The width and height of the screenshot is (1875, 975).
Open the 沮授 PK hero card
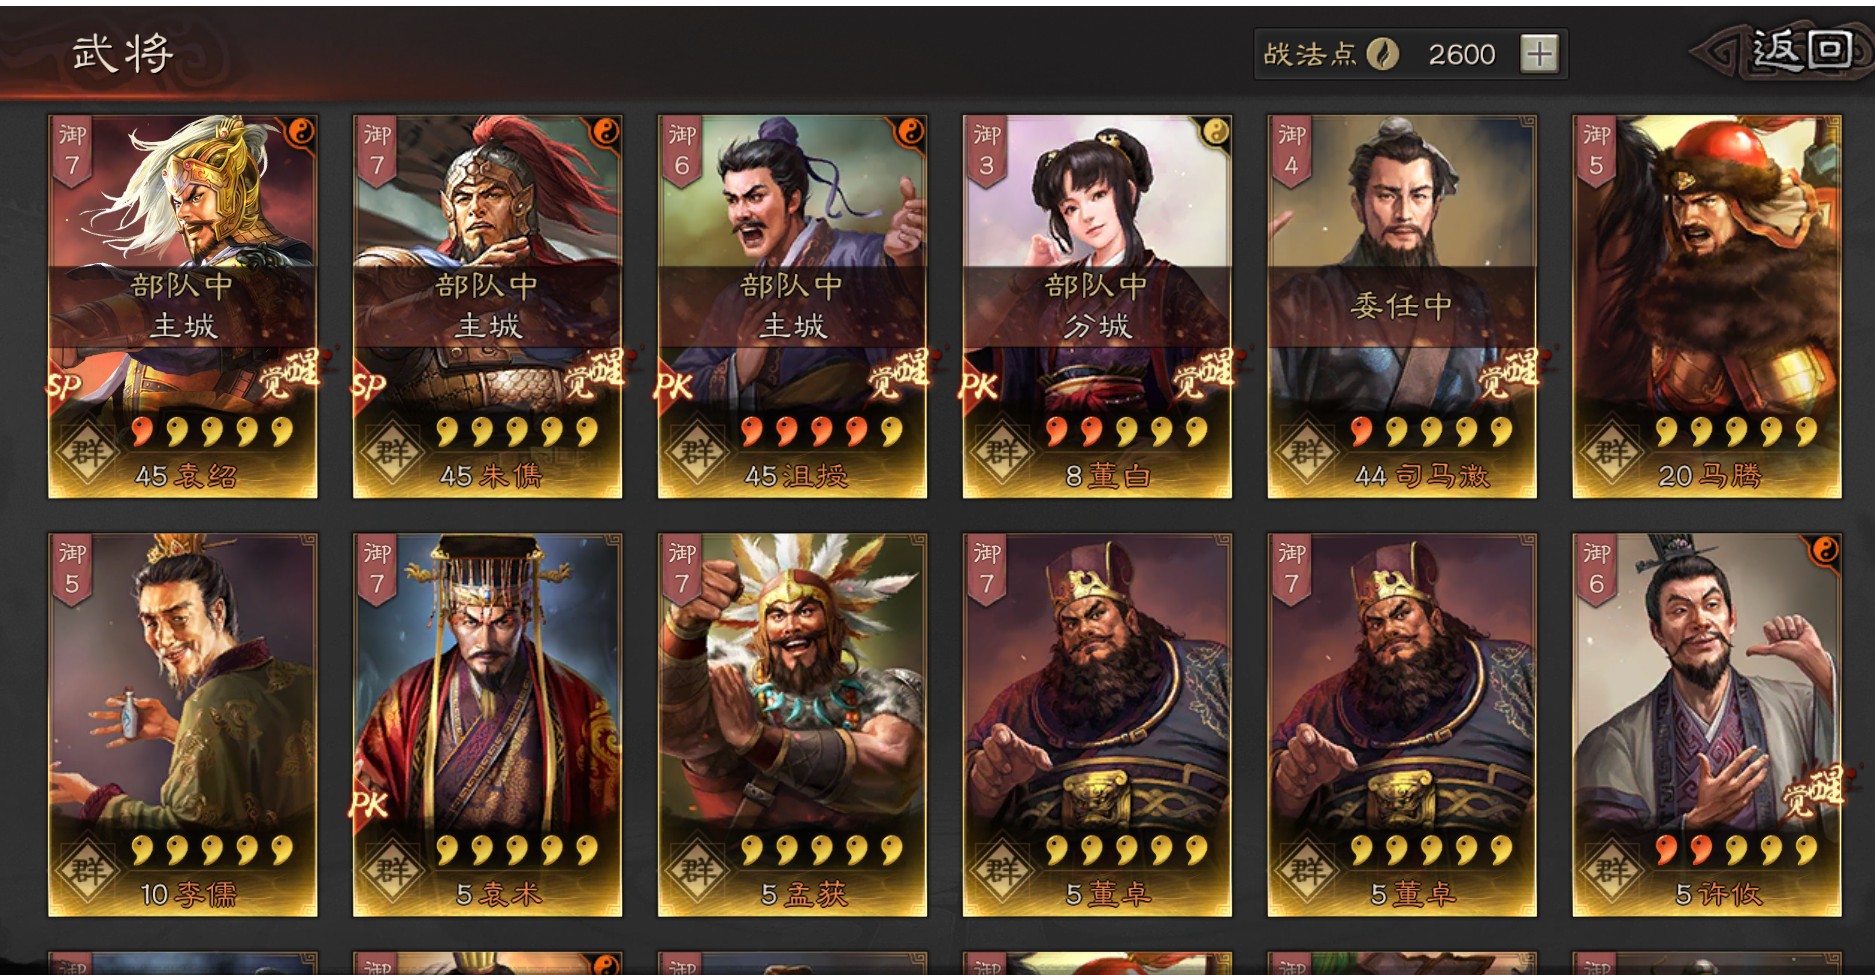[793, 306]
